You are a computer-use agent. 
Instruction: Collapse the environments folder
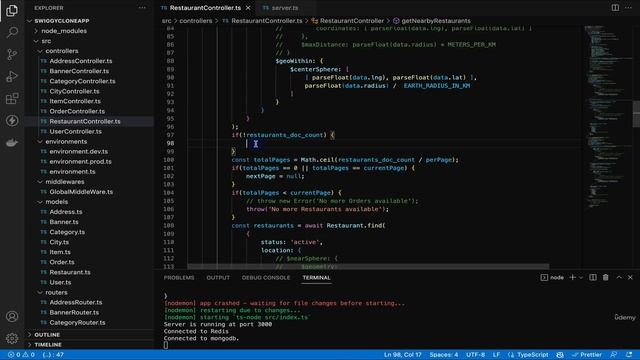click(89, 142)
